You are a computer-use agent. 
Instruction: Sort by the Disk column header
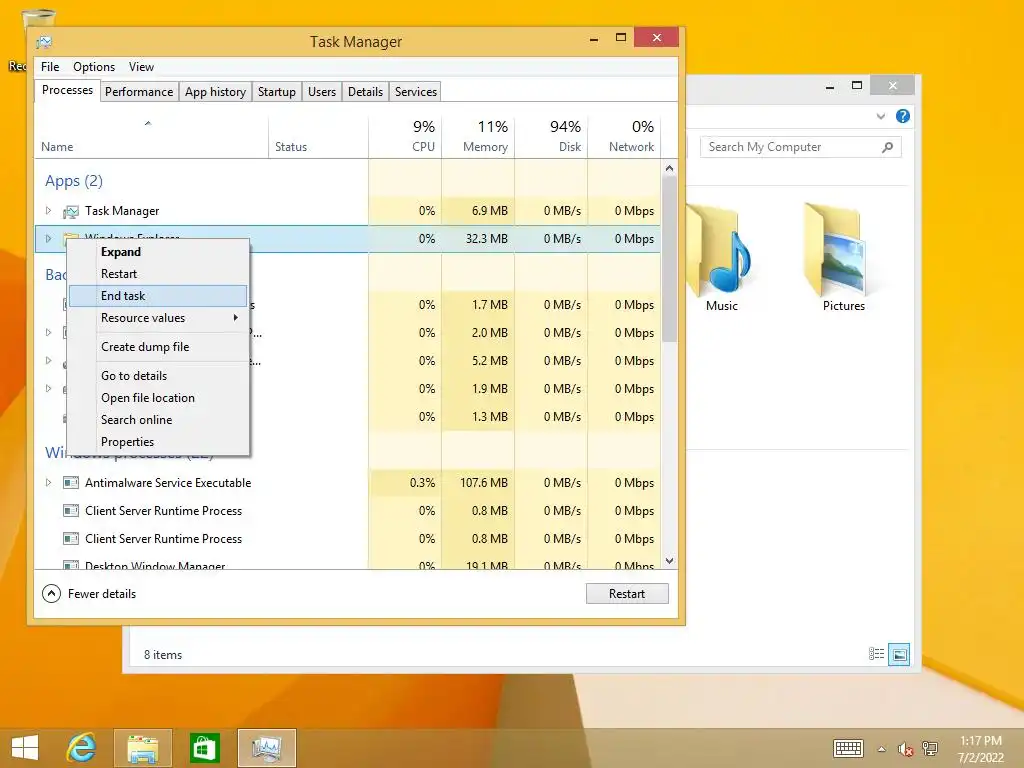[551, 138]
